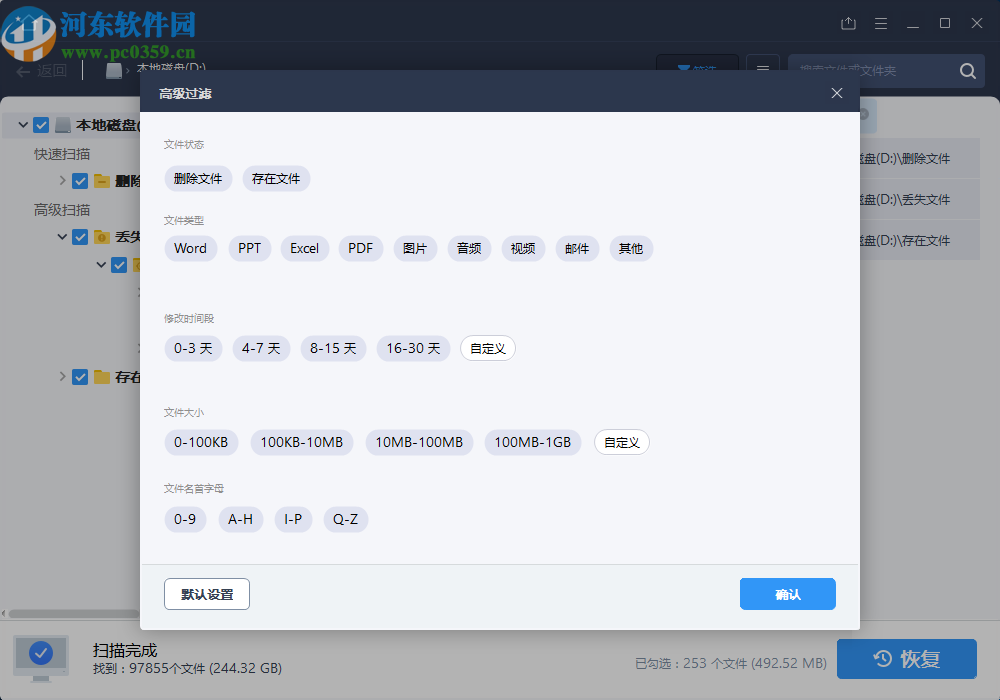Open 自定义 for modified time range

click(488, 348)
